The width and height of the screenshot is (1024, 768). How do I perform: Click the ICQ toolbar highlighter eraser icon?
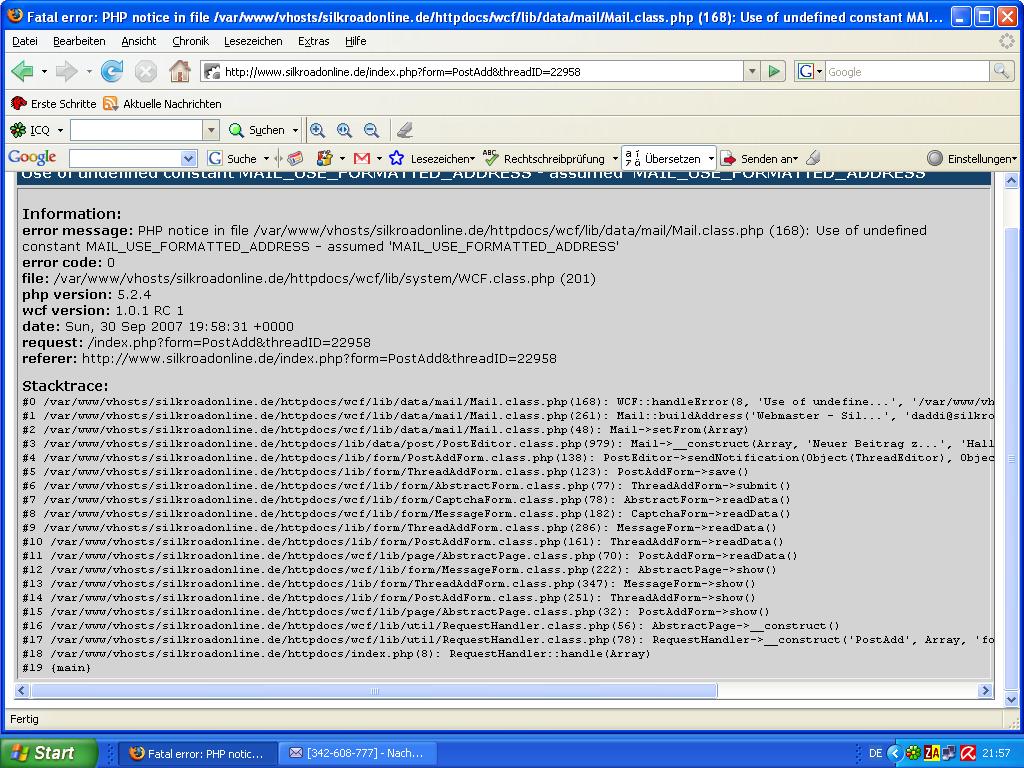tap(404, 130)
